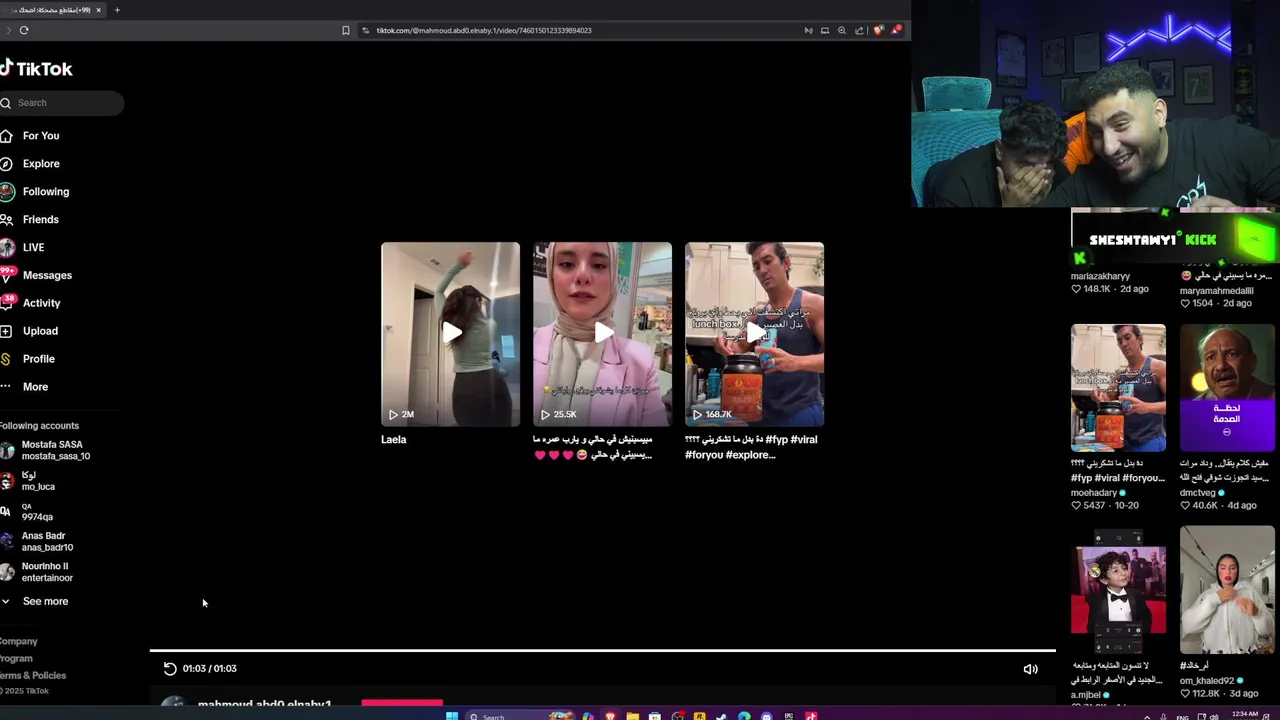The width and height of the screenshot is (1280, 720).
Task: Click the mariazakharyy username
Action: point(1100,276)
